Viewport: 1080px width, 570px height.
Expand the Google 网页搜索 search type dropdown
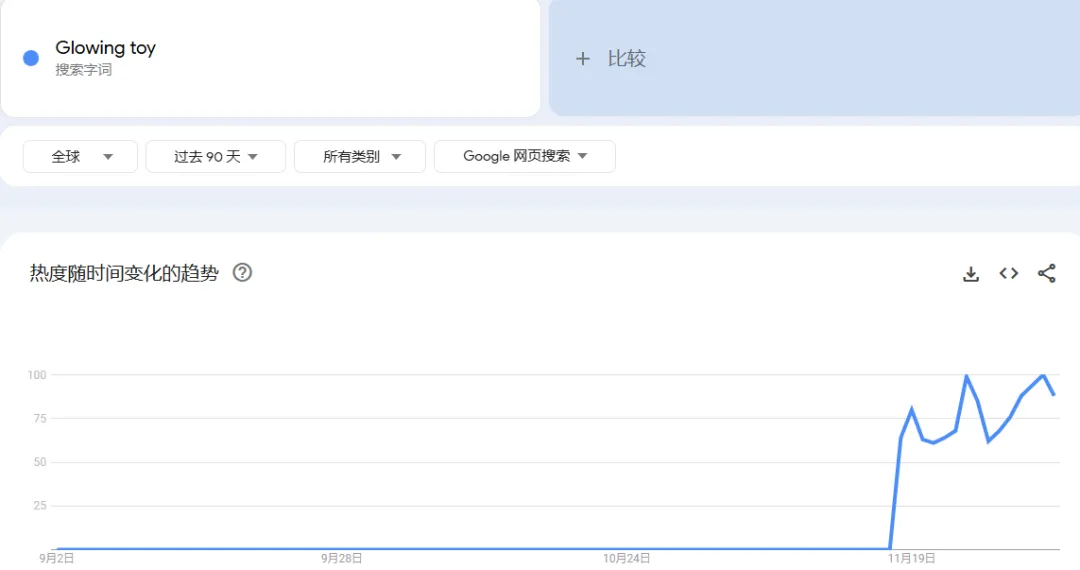coord(524,157)
